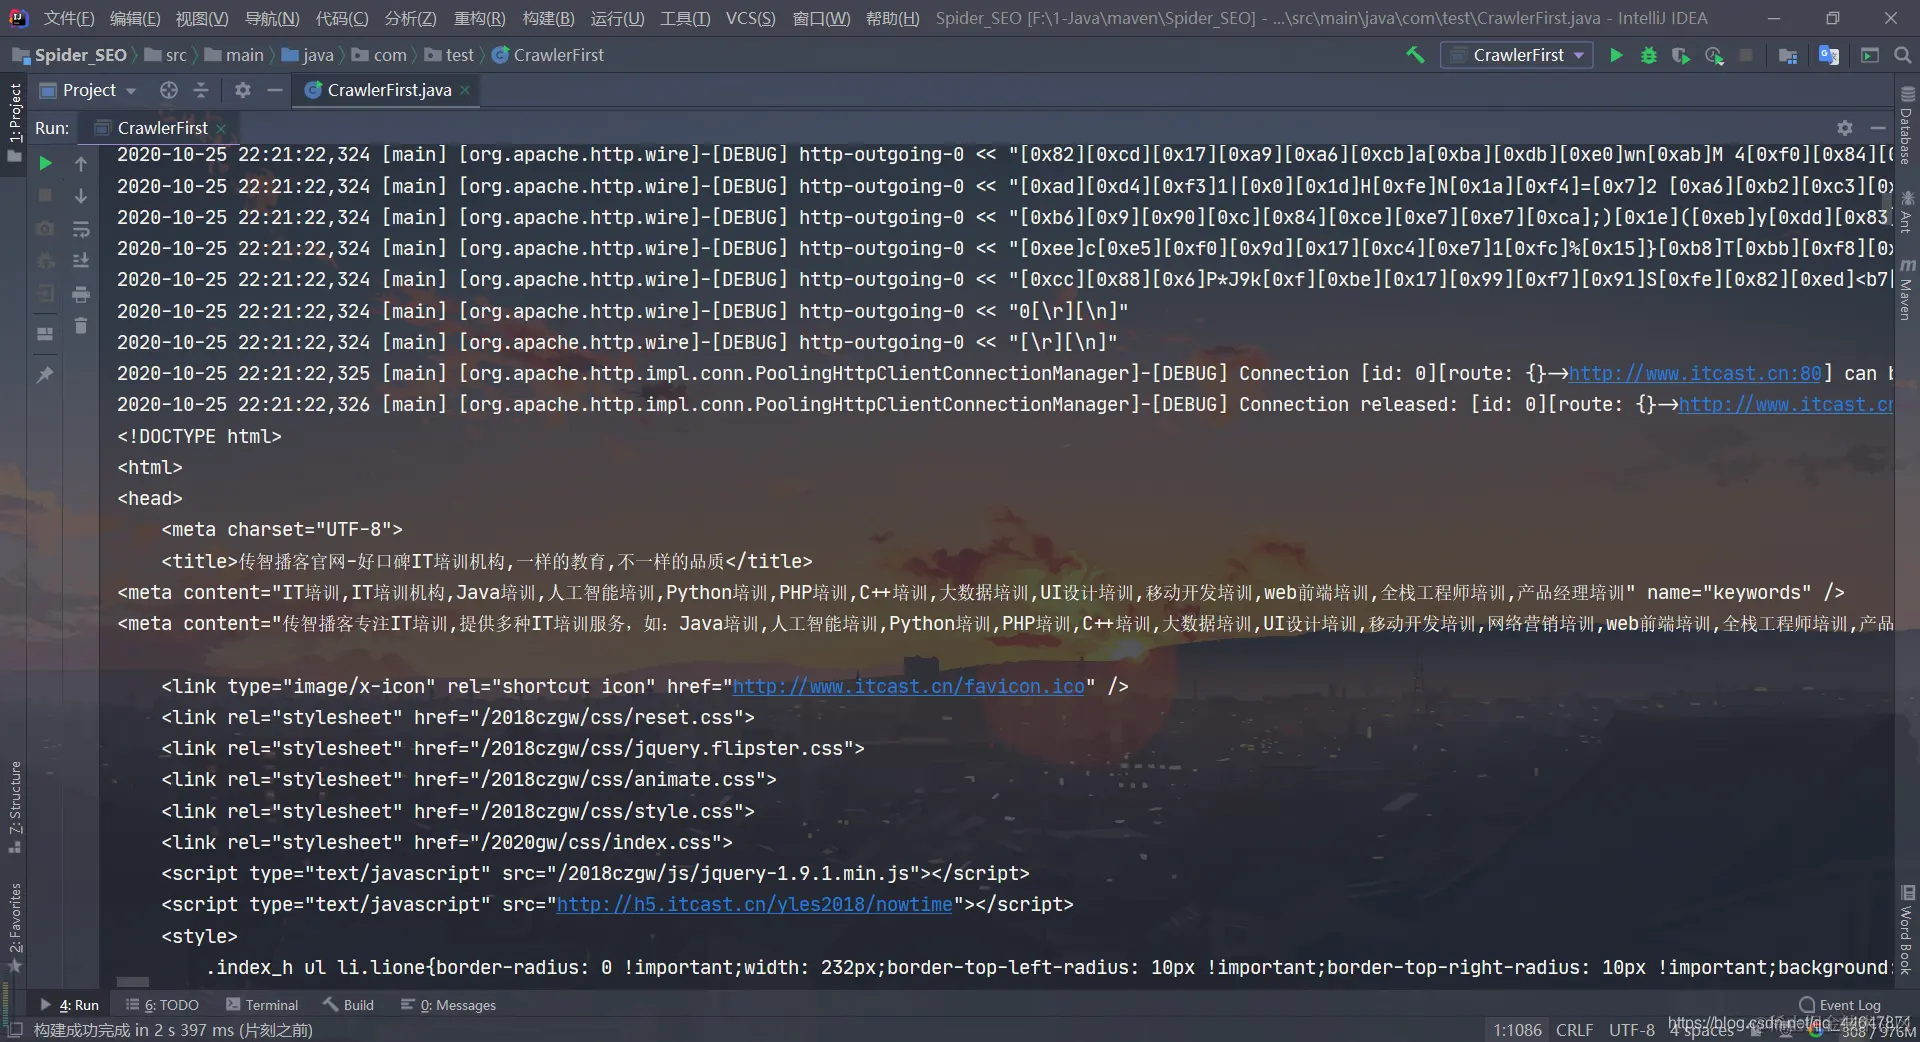
Task: Open Run panel settings gear
Action: click(x=1845, y=128)
